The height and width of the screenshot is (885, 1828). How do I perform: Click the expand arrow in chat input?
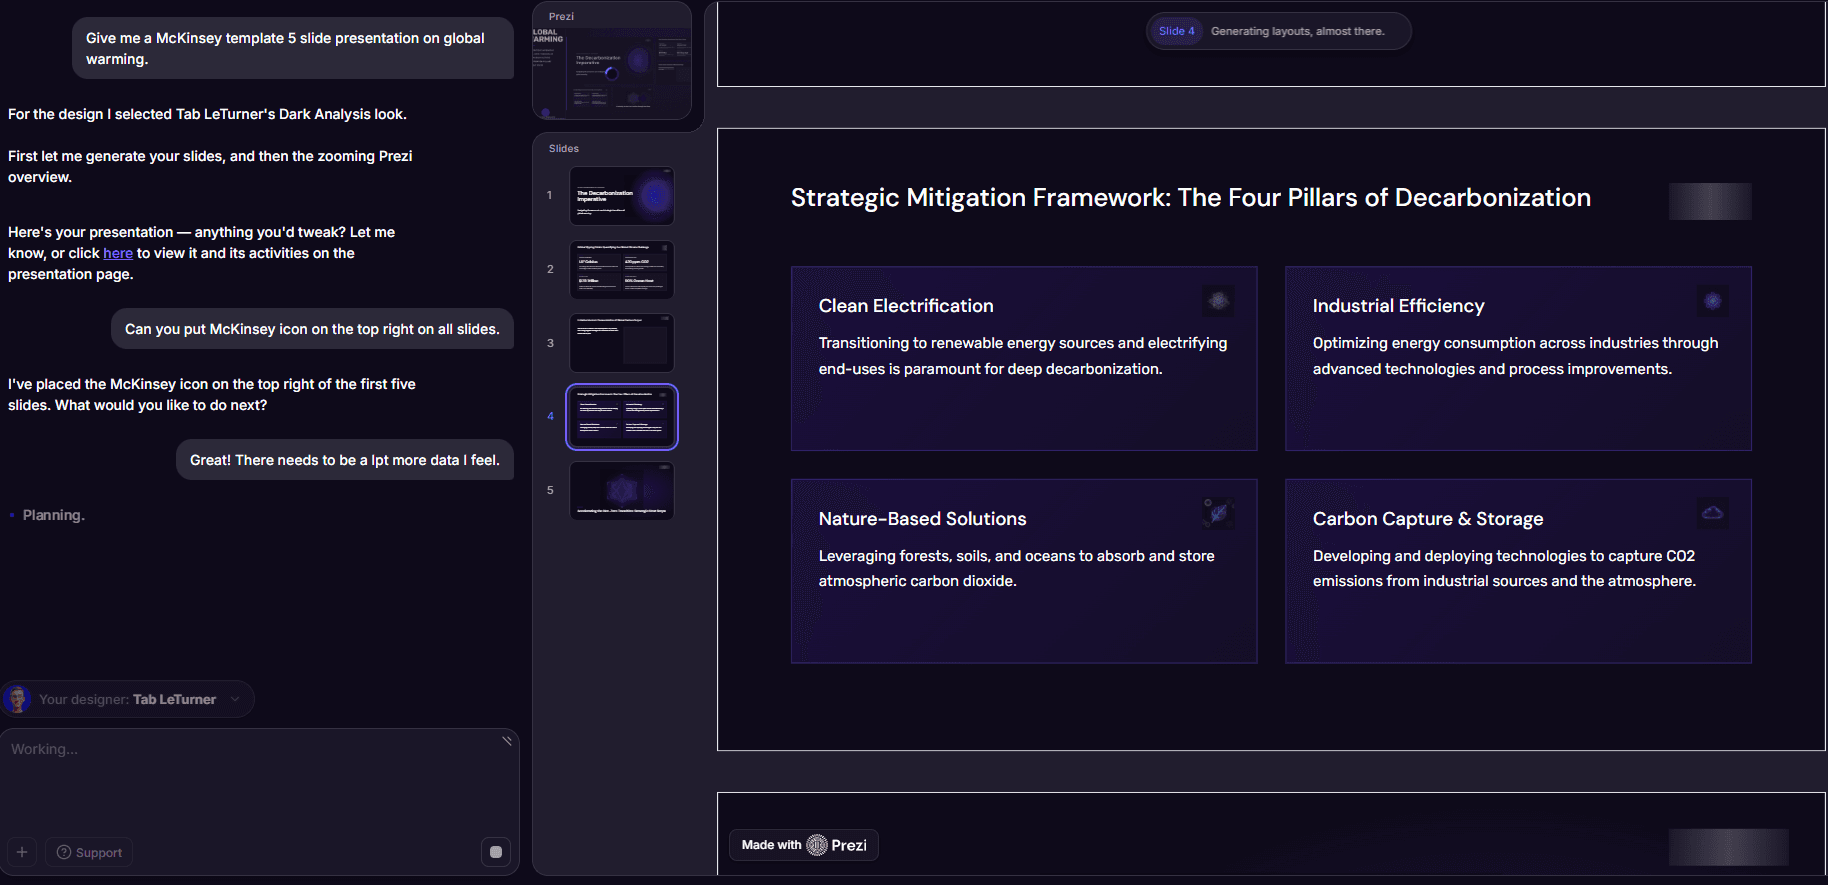tap(507, 741)
